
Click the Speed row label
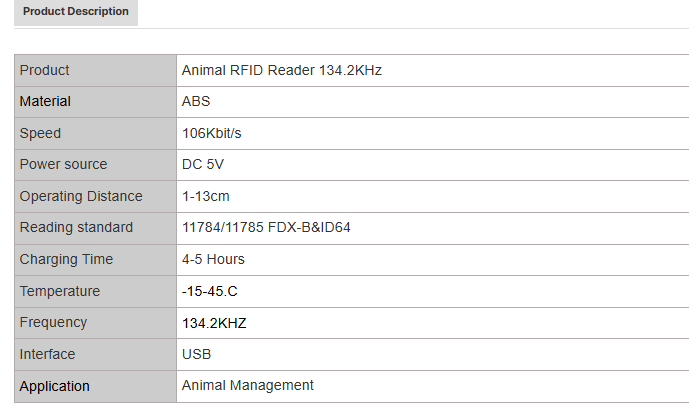[x=41, y=133]
